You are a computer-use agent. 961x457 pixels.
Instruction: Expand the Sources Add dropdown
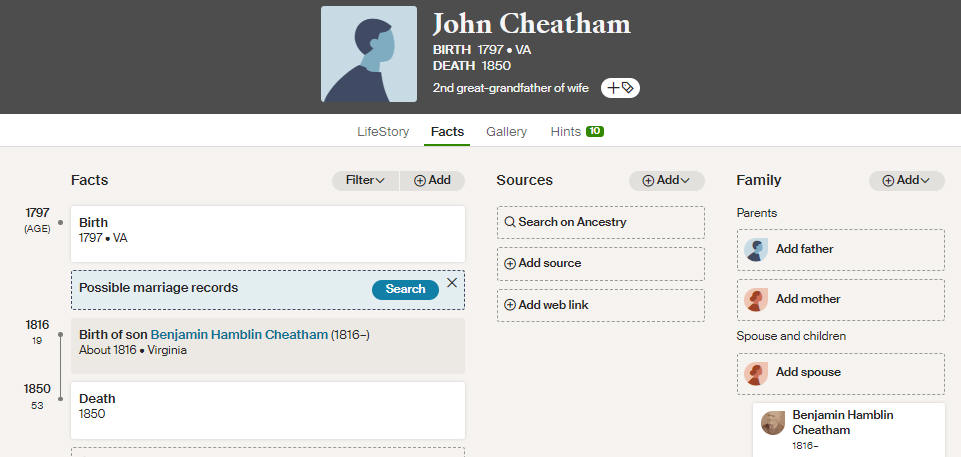point(667,181)
